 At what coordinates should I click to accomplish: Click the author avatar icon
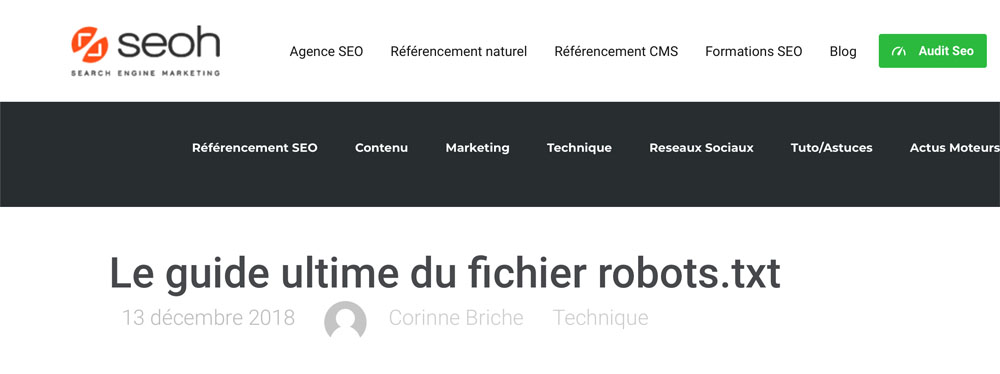pyautogui.click(x=345, y=320)
